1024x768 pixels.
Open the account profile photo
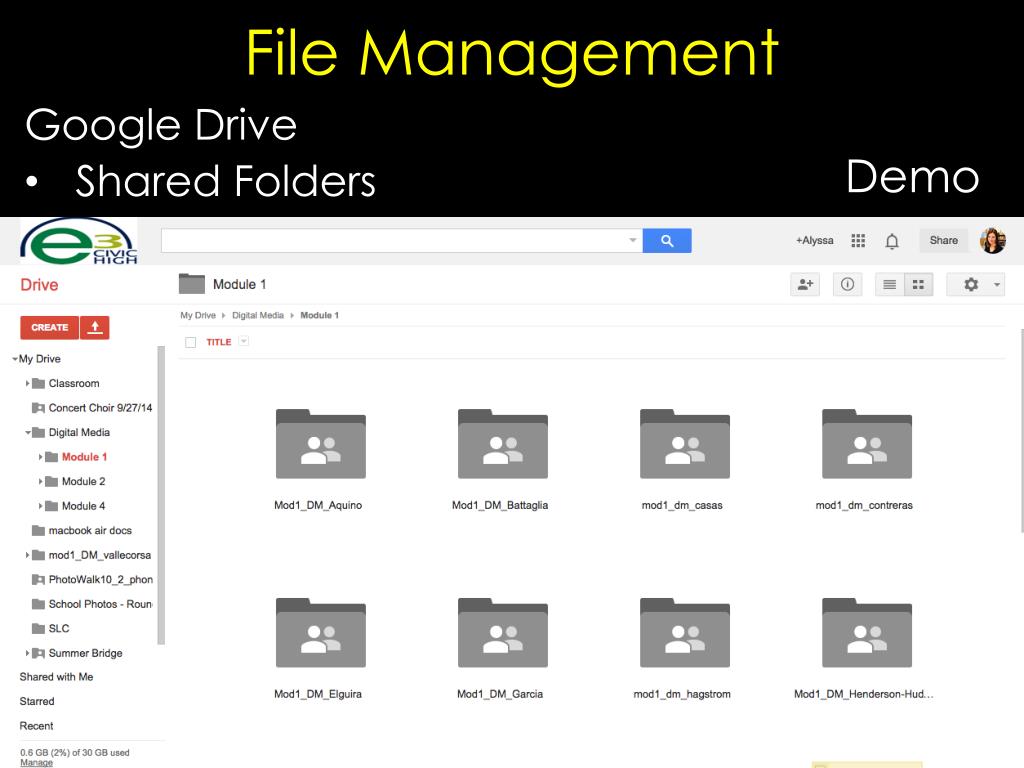tap(992, 240)
